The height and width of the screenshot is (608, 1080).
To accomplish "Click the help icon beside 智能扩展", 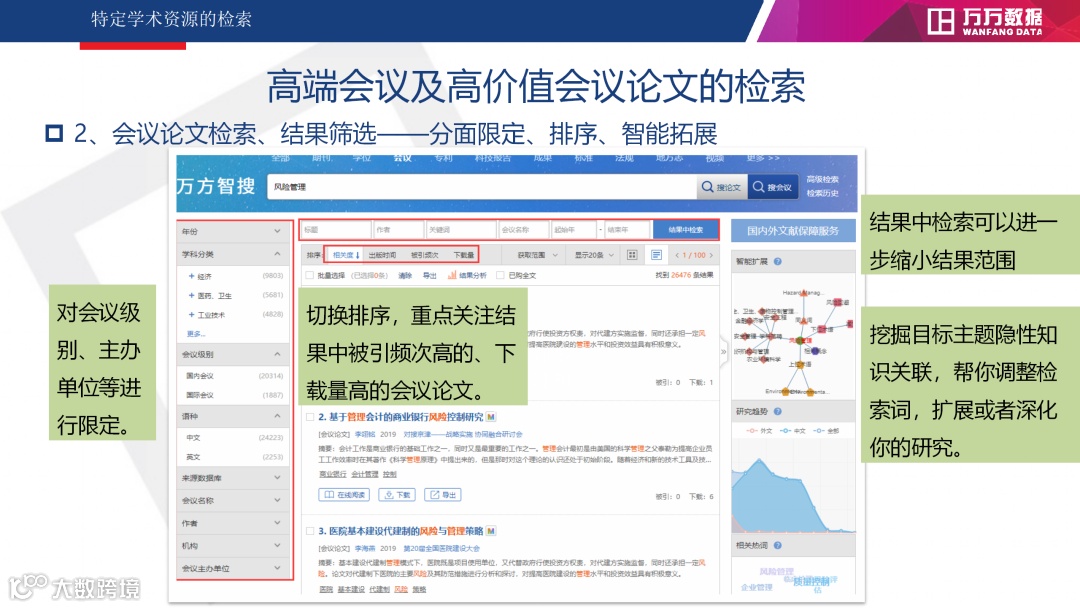I will (x=778, y=262).
